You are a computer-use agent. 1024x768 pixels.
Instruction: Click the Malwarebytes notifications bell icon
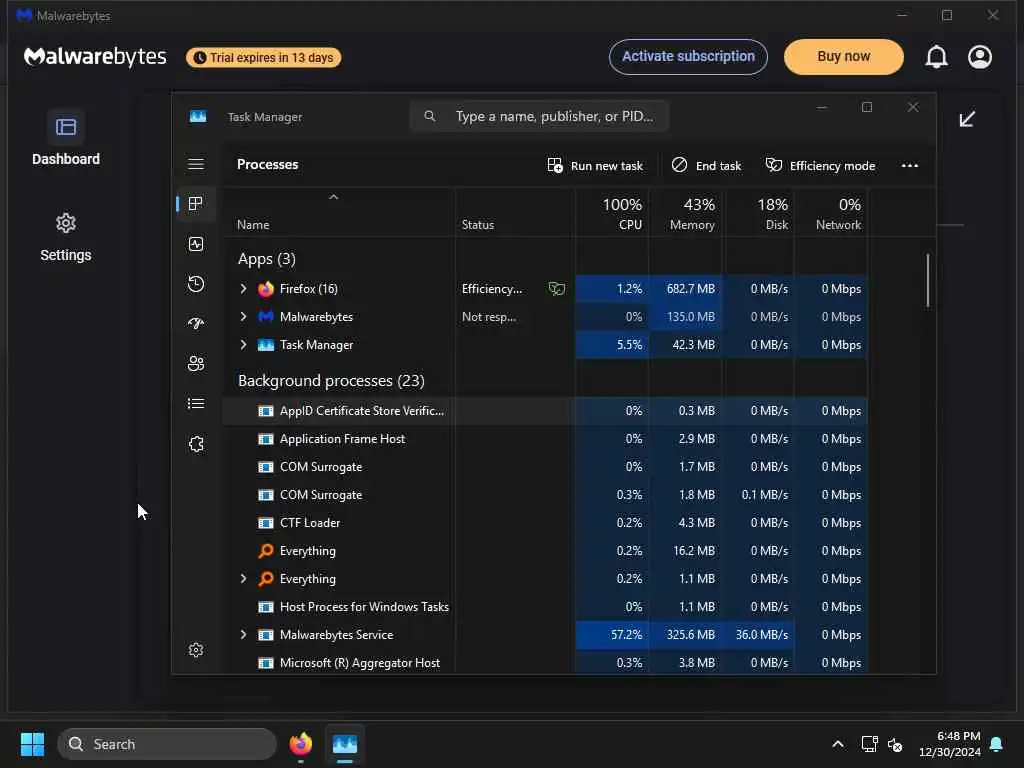(x=936, y=57)
